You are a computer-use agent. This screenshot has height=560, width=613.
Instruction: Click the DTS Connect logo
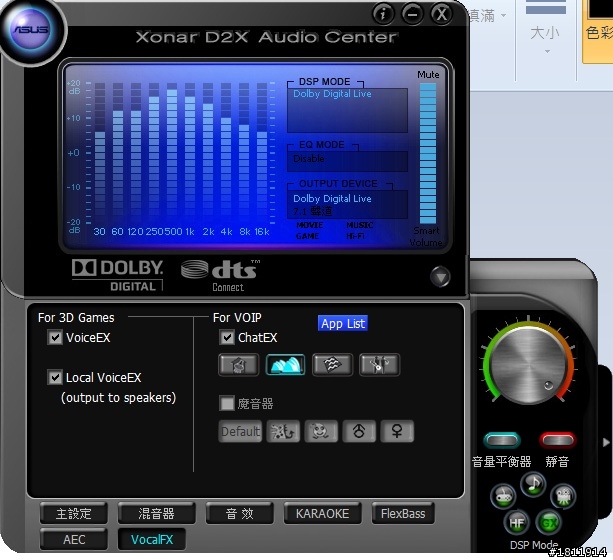pyautogui.click(x=221, y=276)
